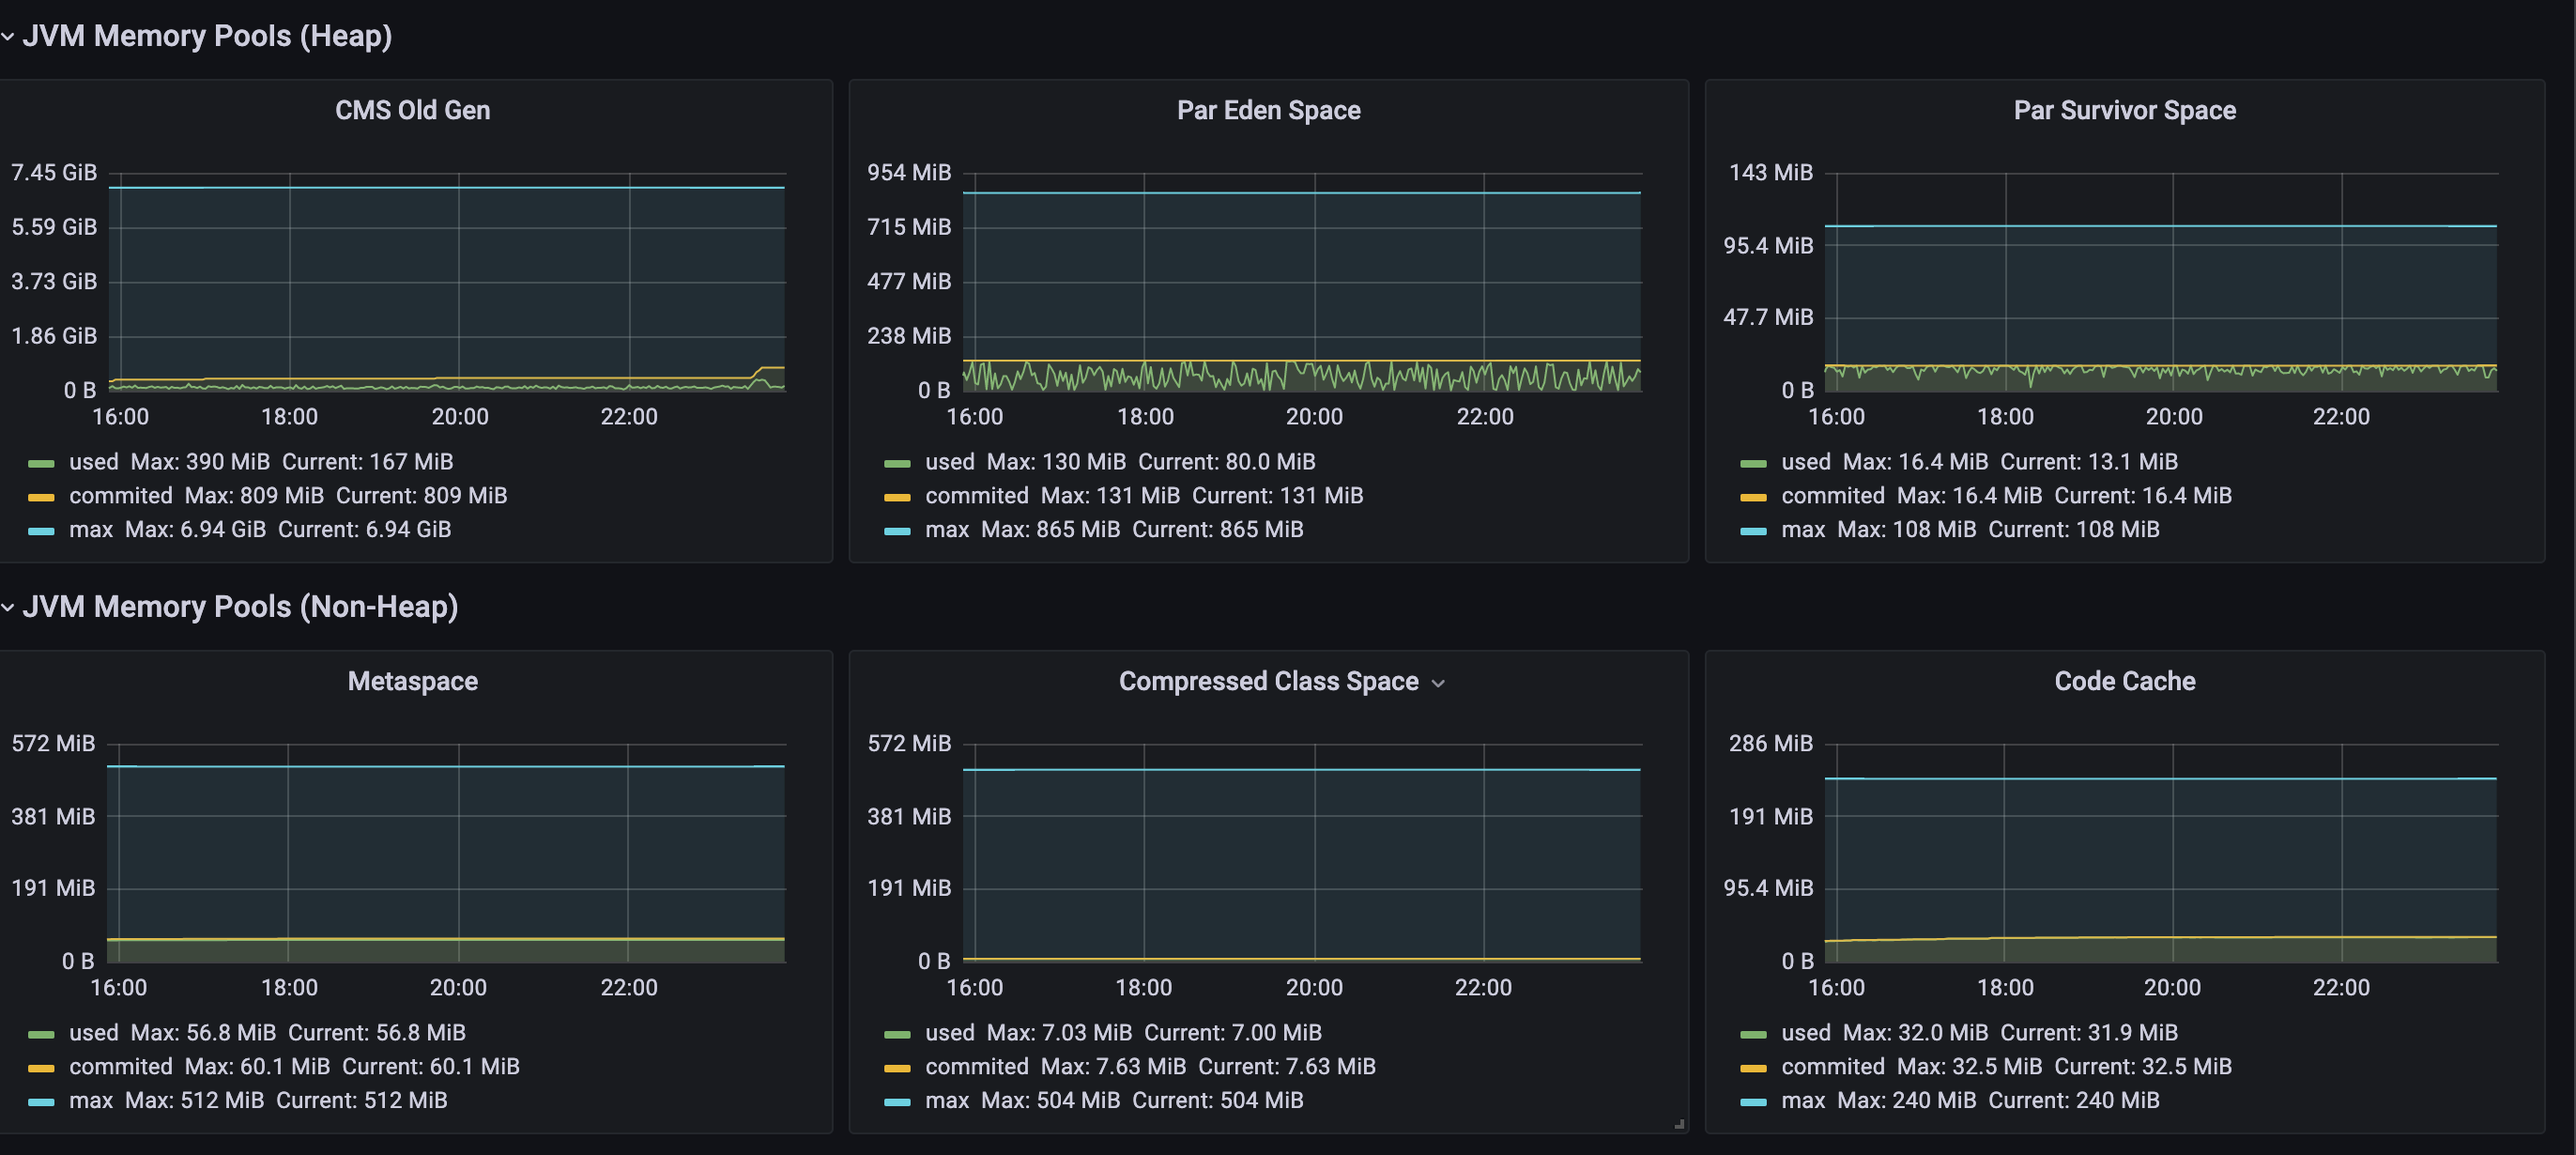Click the CMS Old Gen panel title
This screenshot has height=1155, width=2576.
coord(412,110)
